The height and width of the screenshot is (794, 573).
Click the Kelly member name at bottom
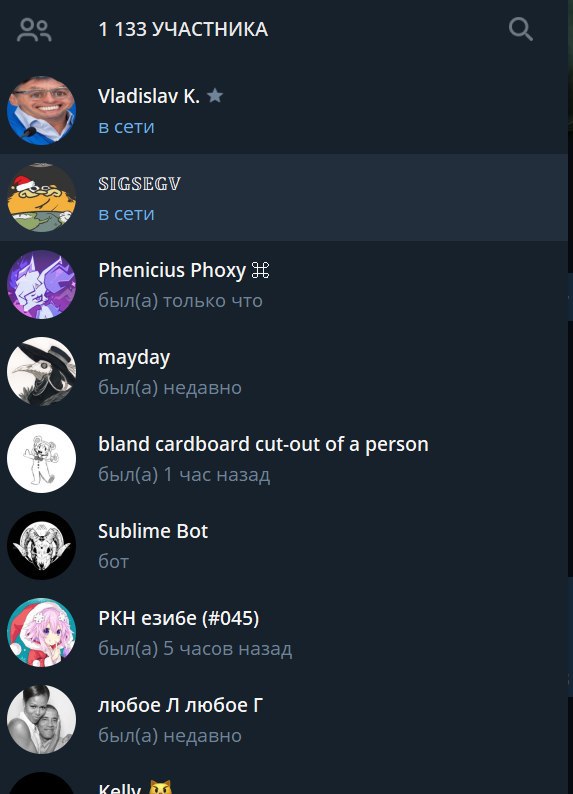[119, 788]
